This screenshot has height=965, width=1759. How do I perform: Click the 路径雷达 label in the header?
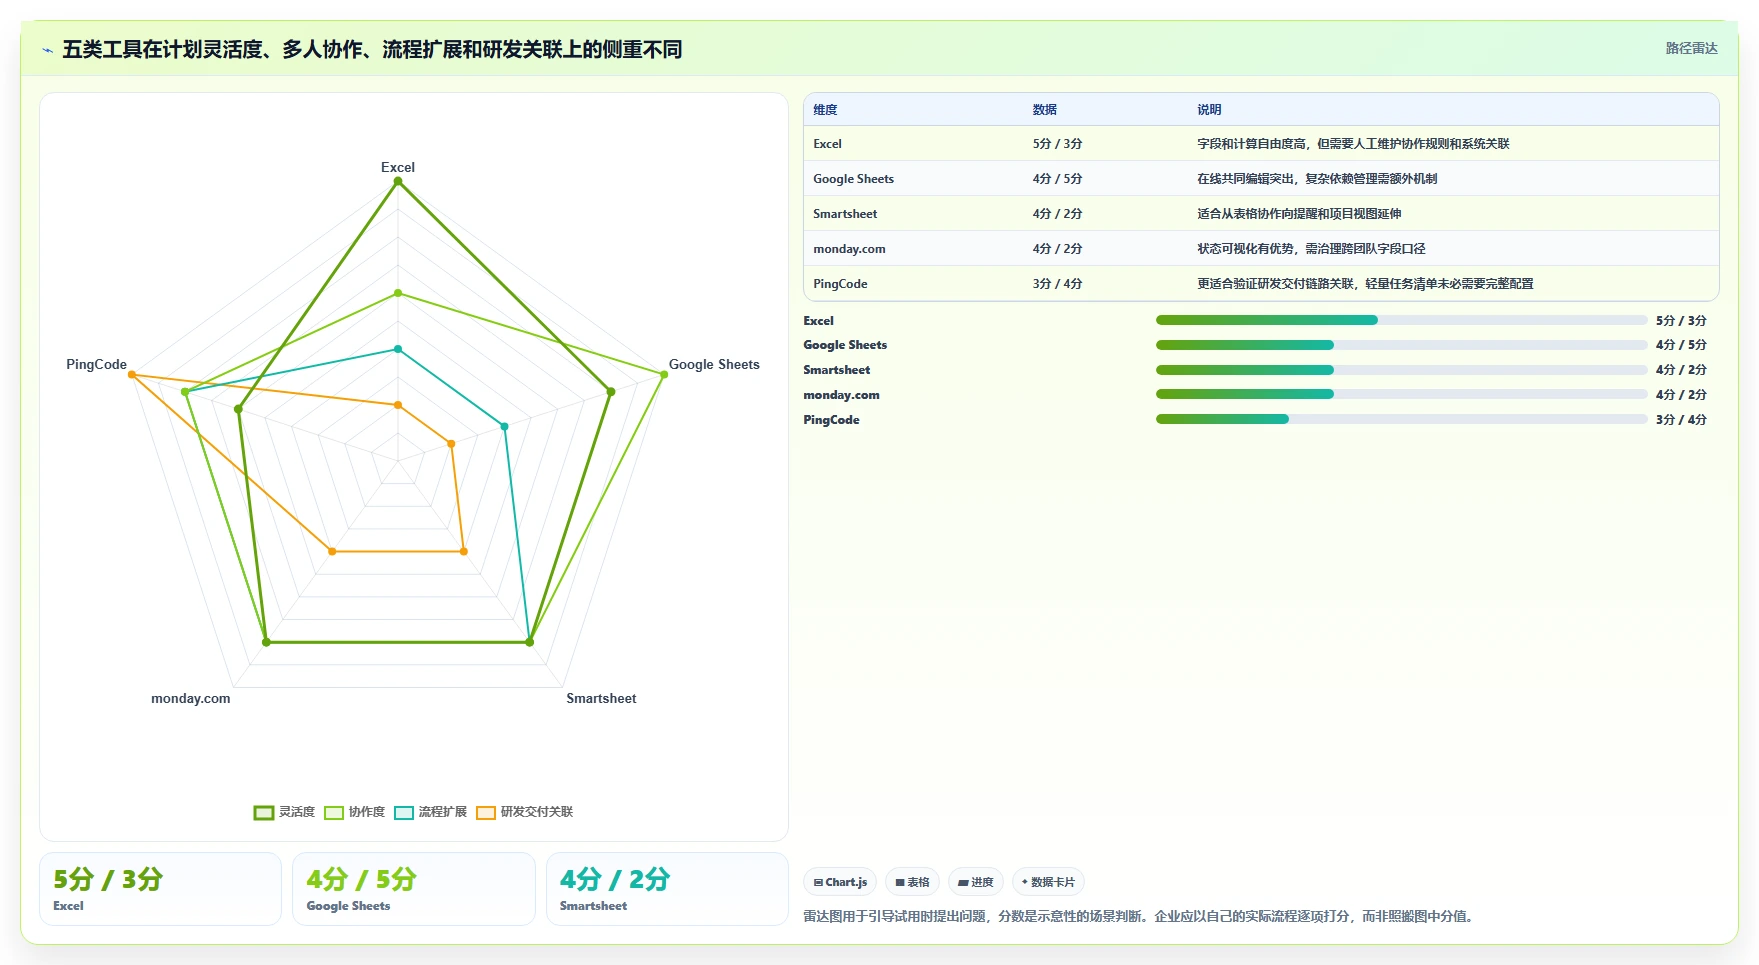point(1691,49)
